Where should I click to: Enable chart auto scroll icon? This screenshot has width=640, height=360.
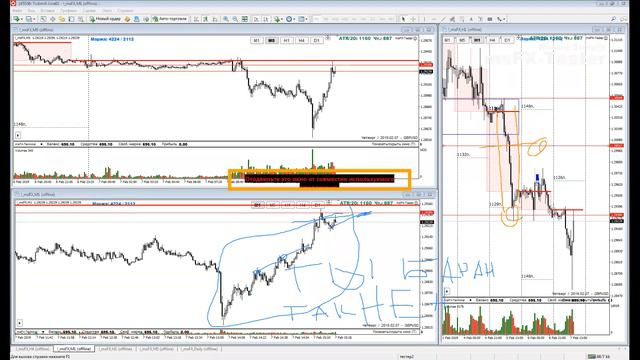[256, 19]
